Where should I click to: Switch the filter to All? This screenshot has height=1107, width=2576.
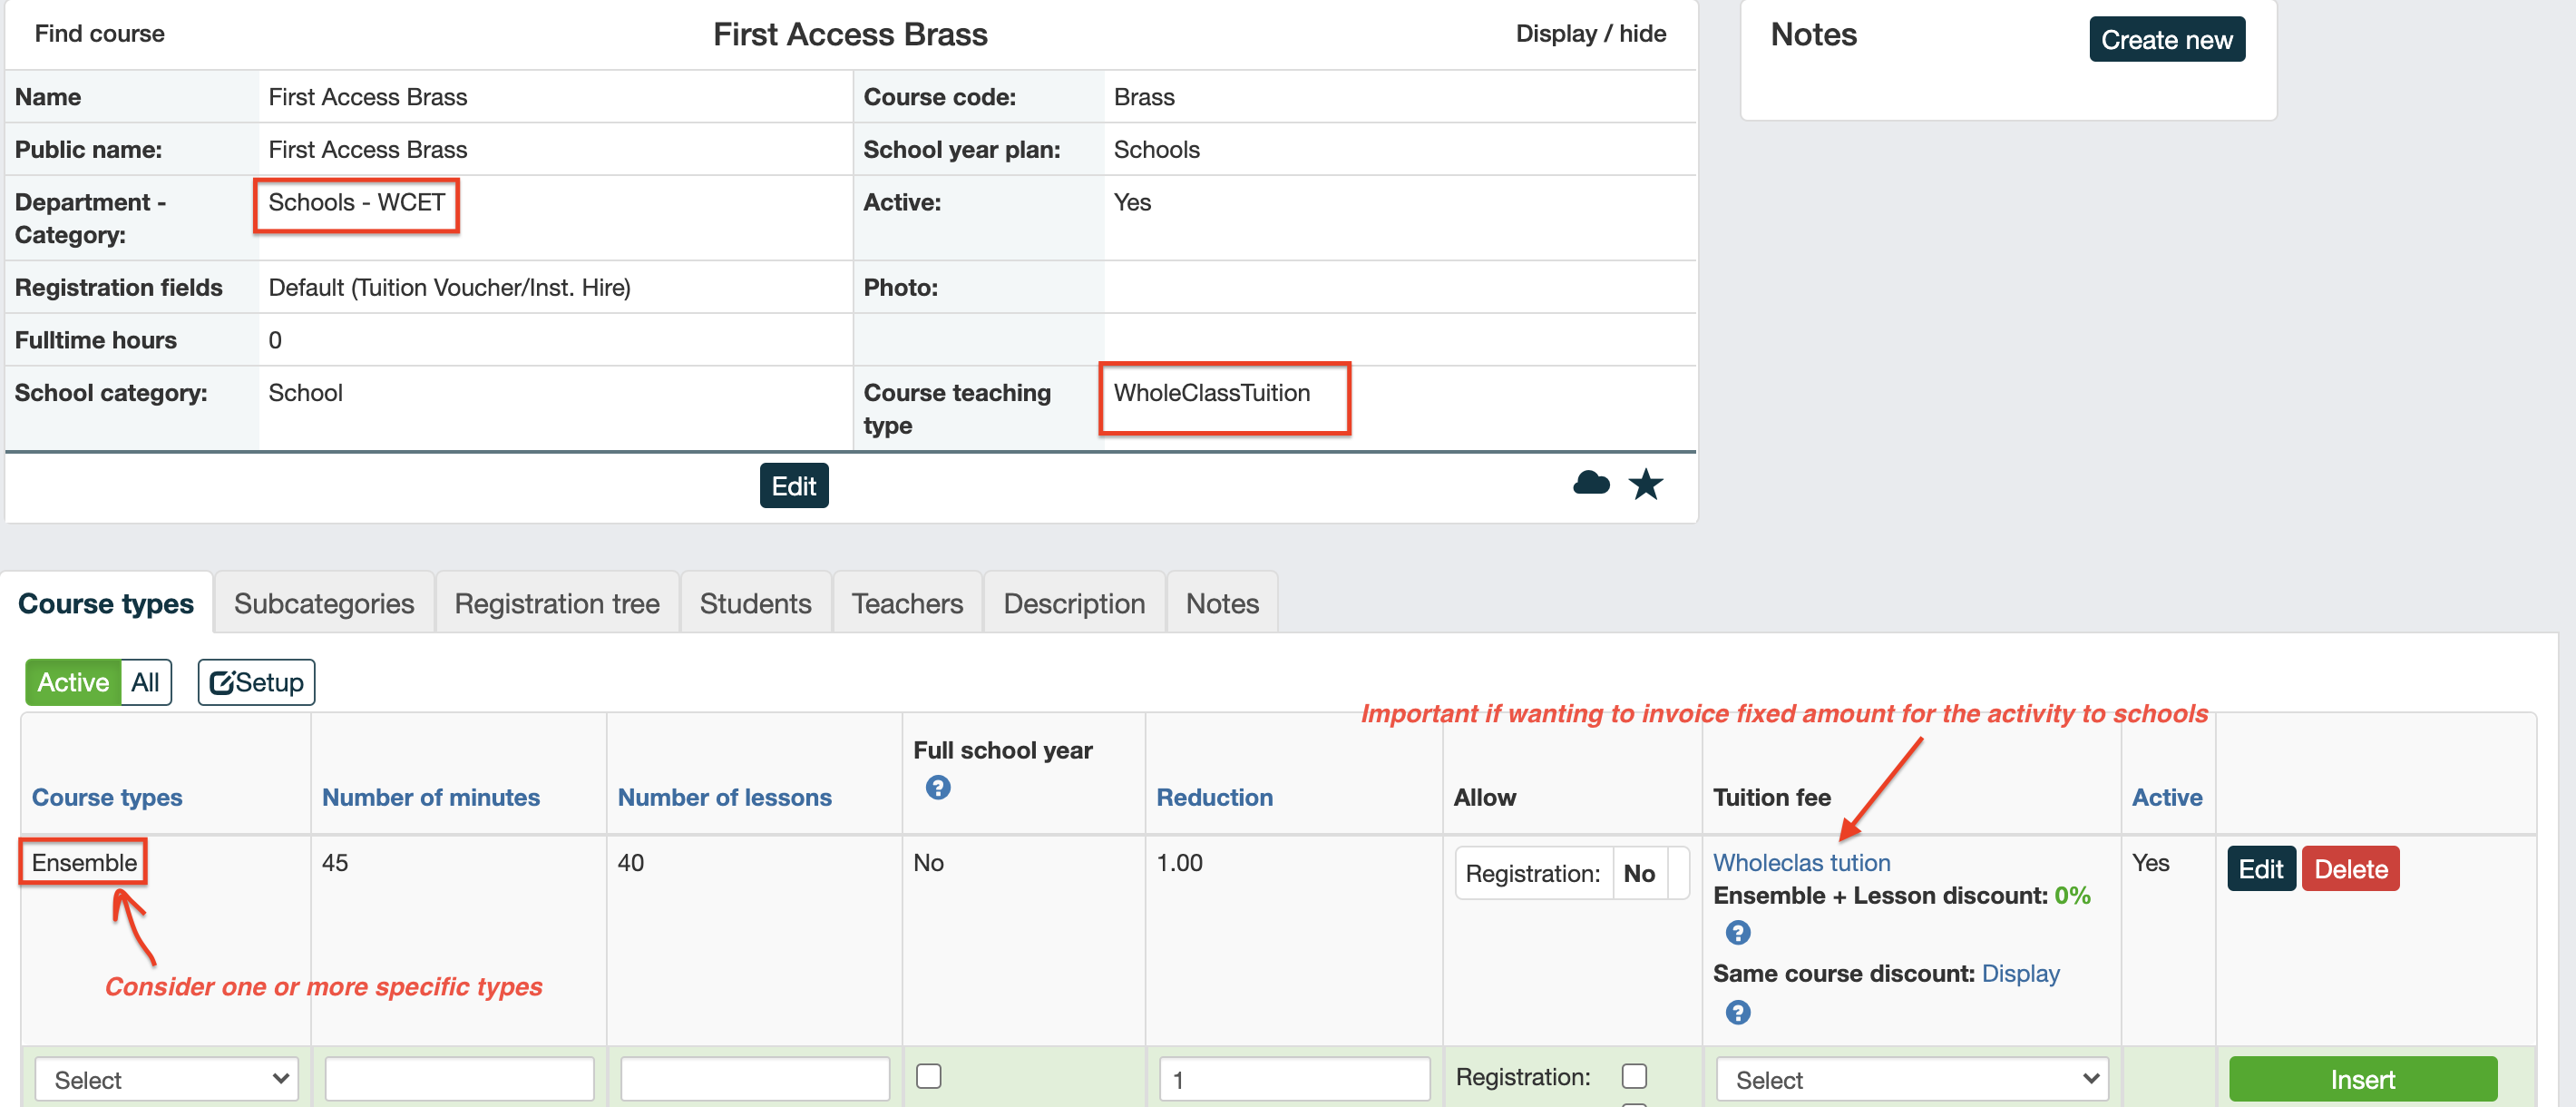[x=145, y=682]
